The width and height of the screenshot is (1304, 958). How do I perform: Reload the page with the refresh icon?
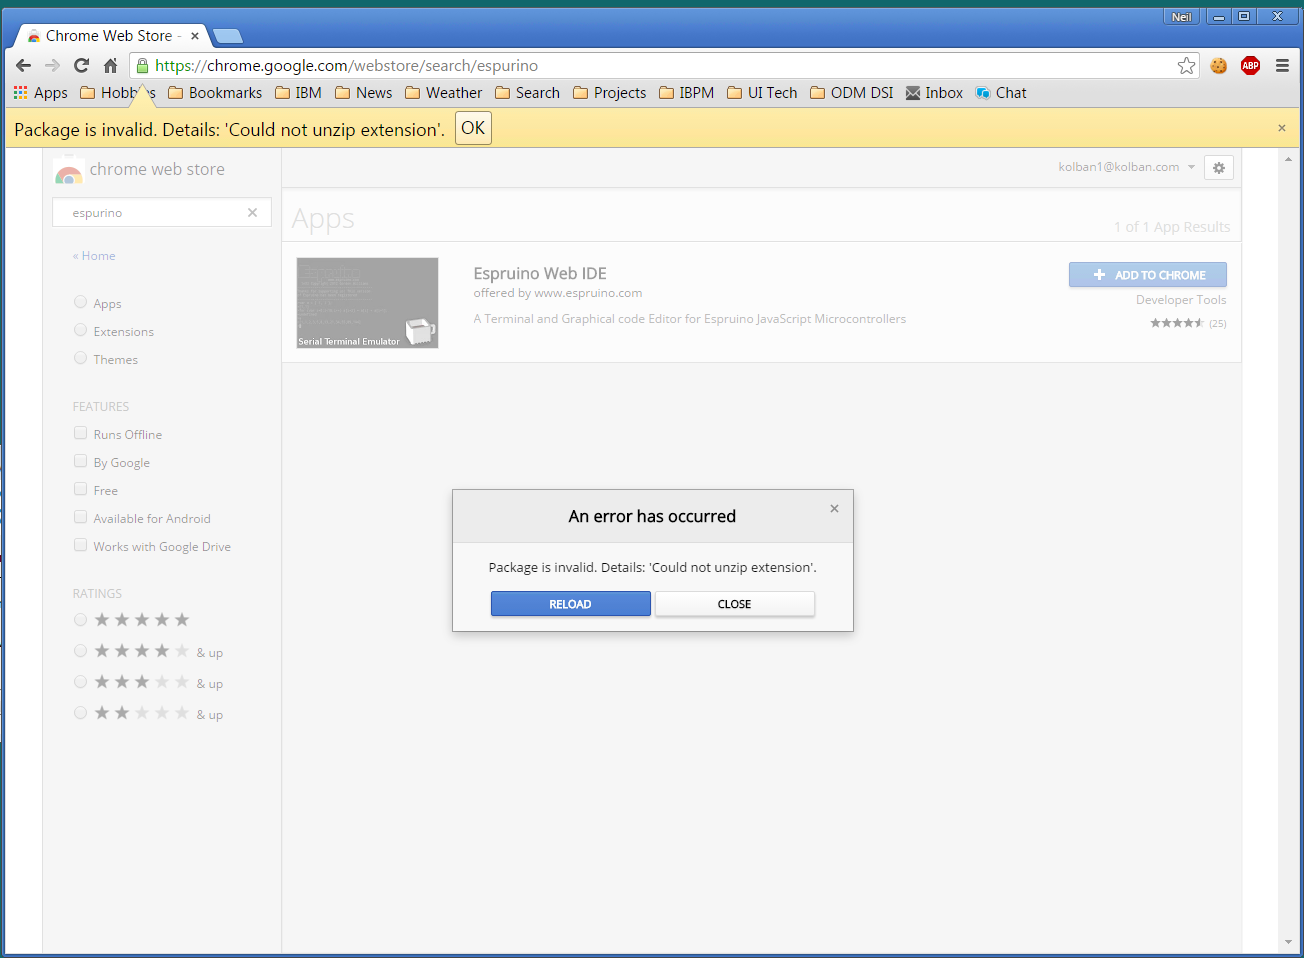(82, 66)
